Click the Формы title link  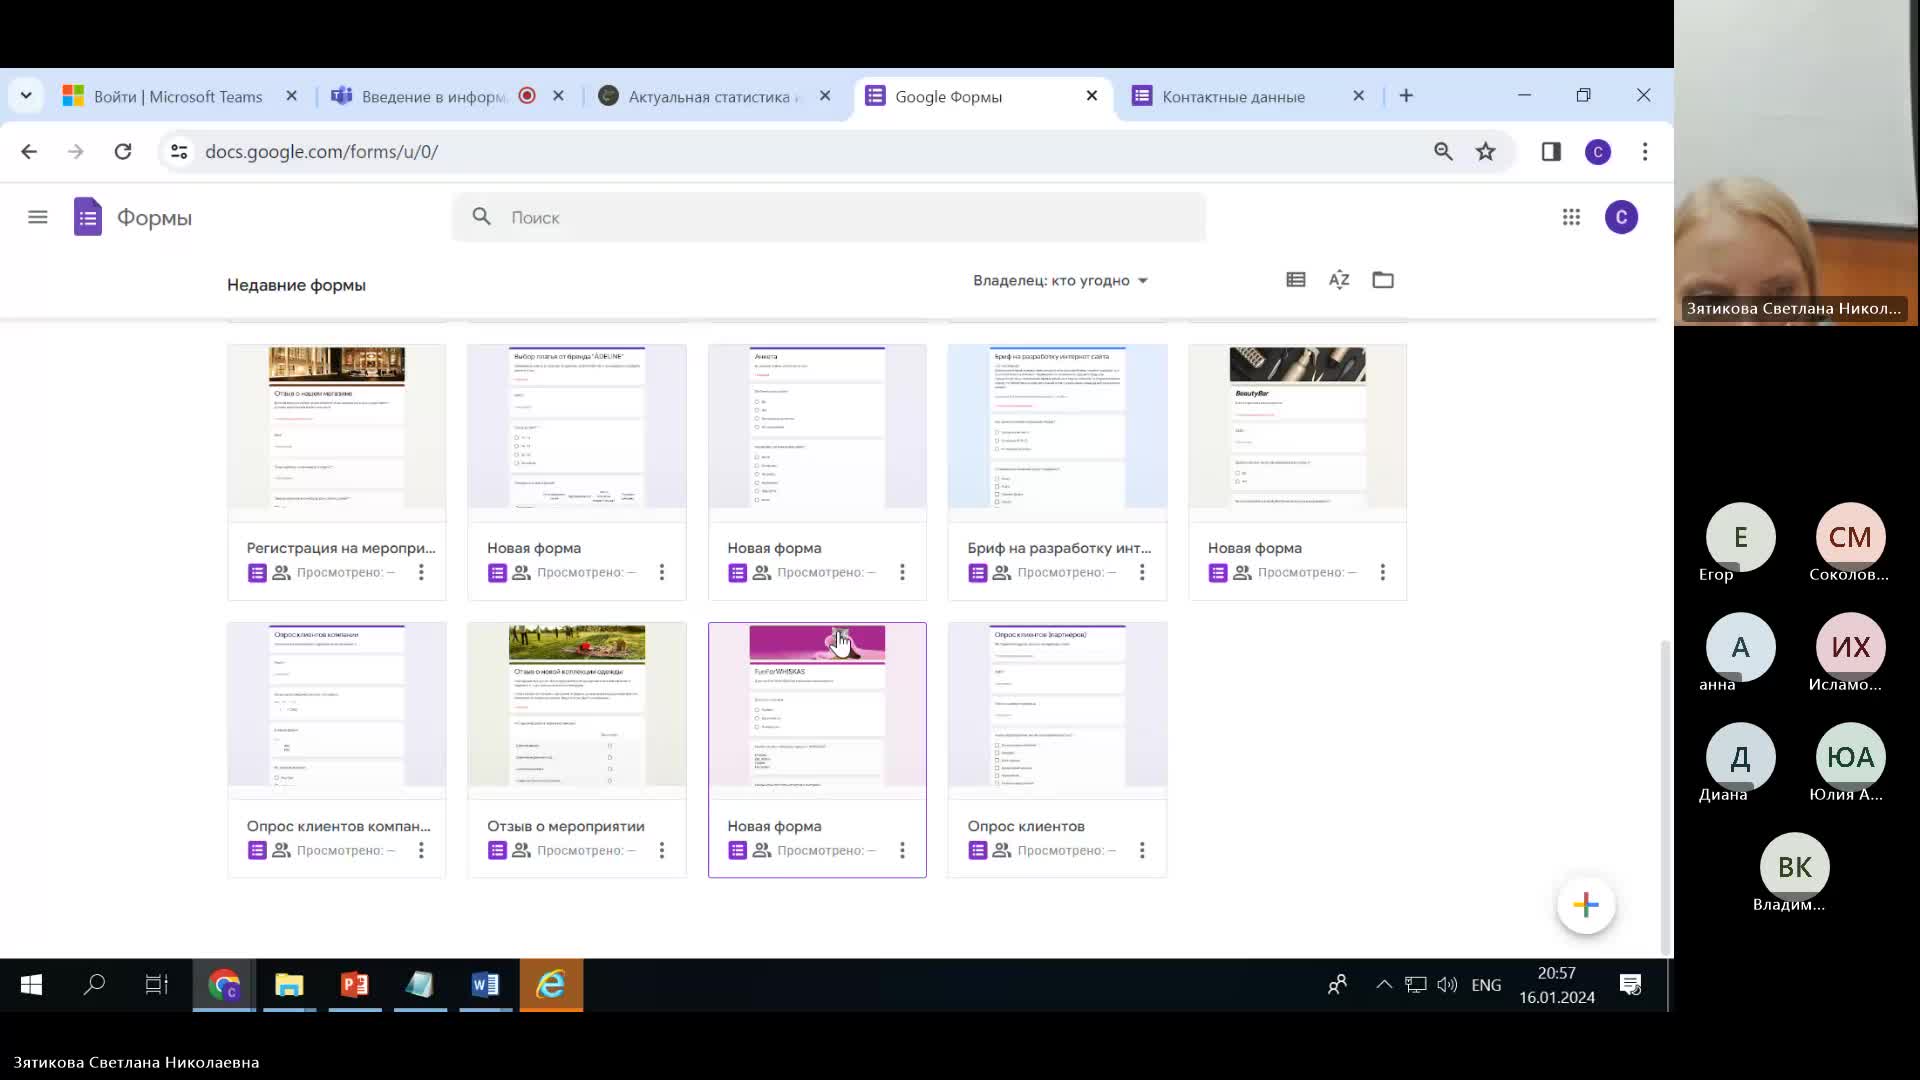pyautogui.click(x=154, y=218)
